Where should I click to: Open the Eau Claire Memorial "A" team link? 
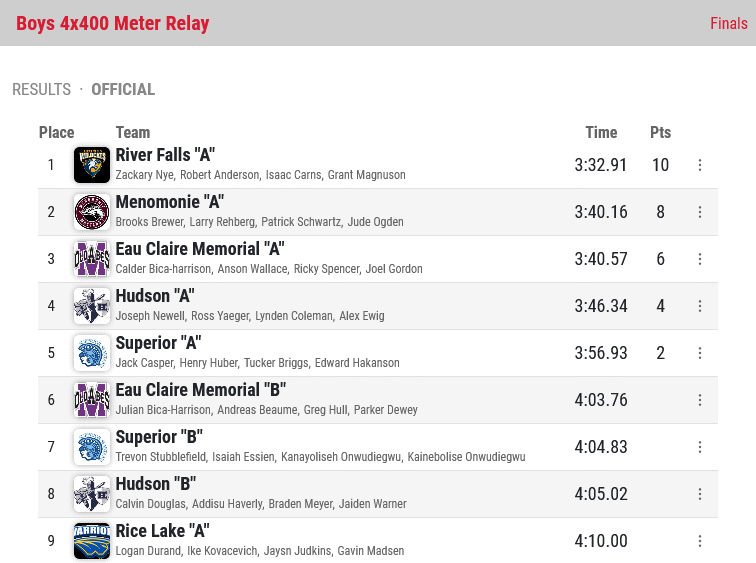tap(200, 249)
